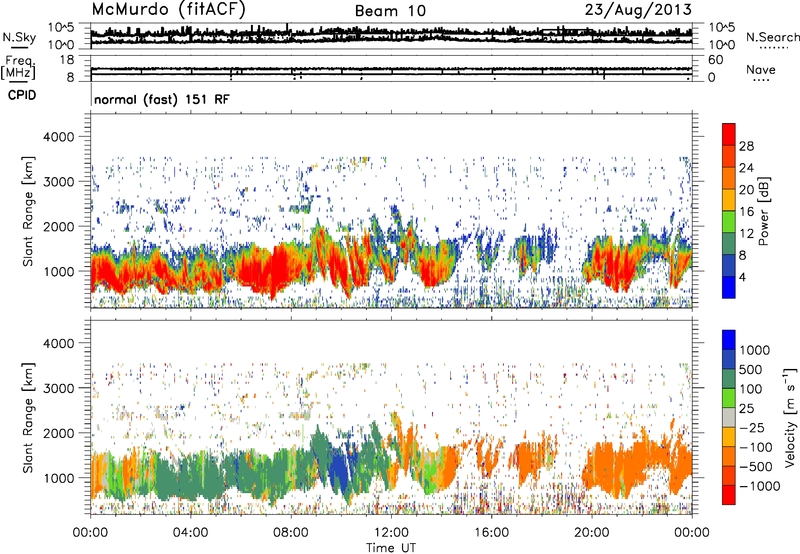This screenshot has height=554, width=800.
Task: Click the red bottom of the velocity colorbar
Action: [729, 495]
